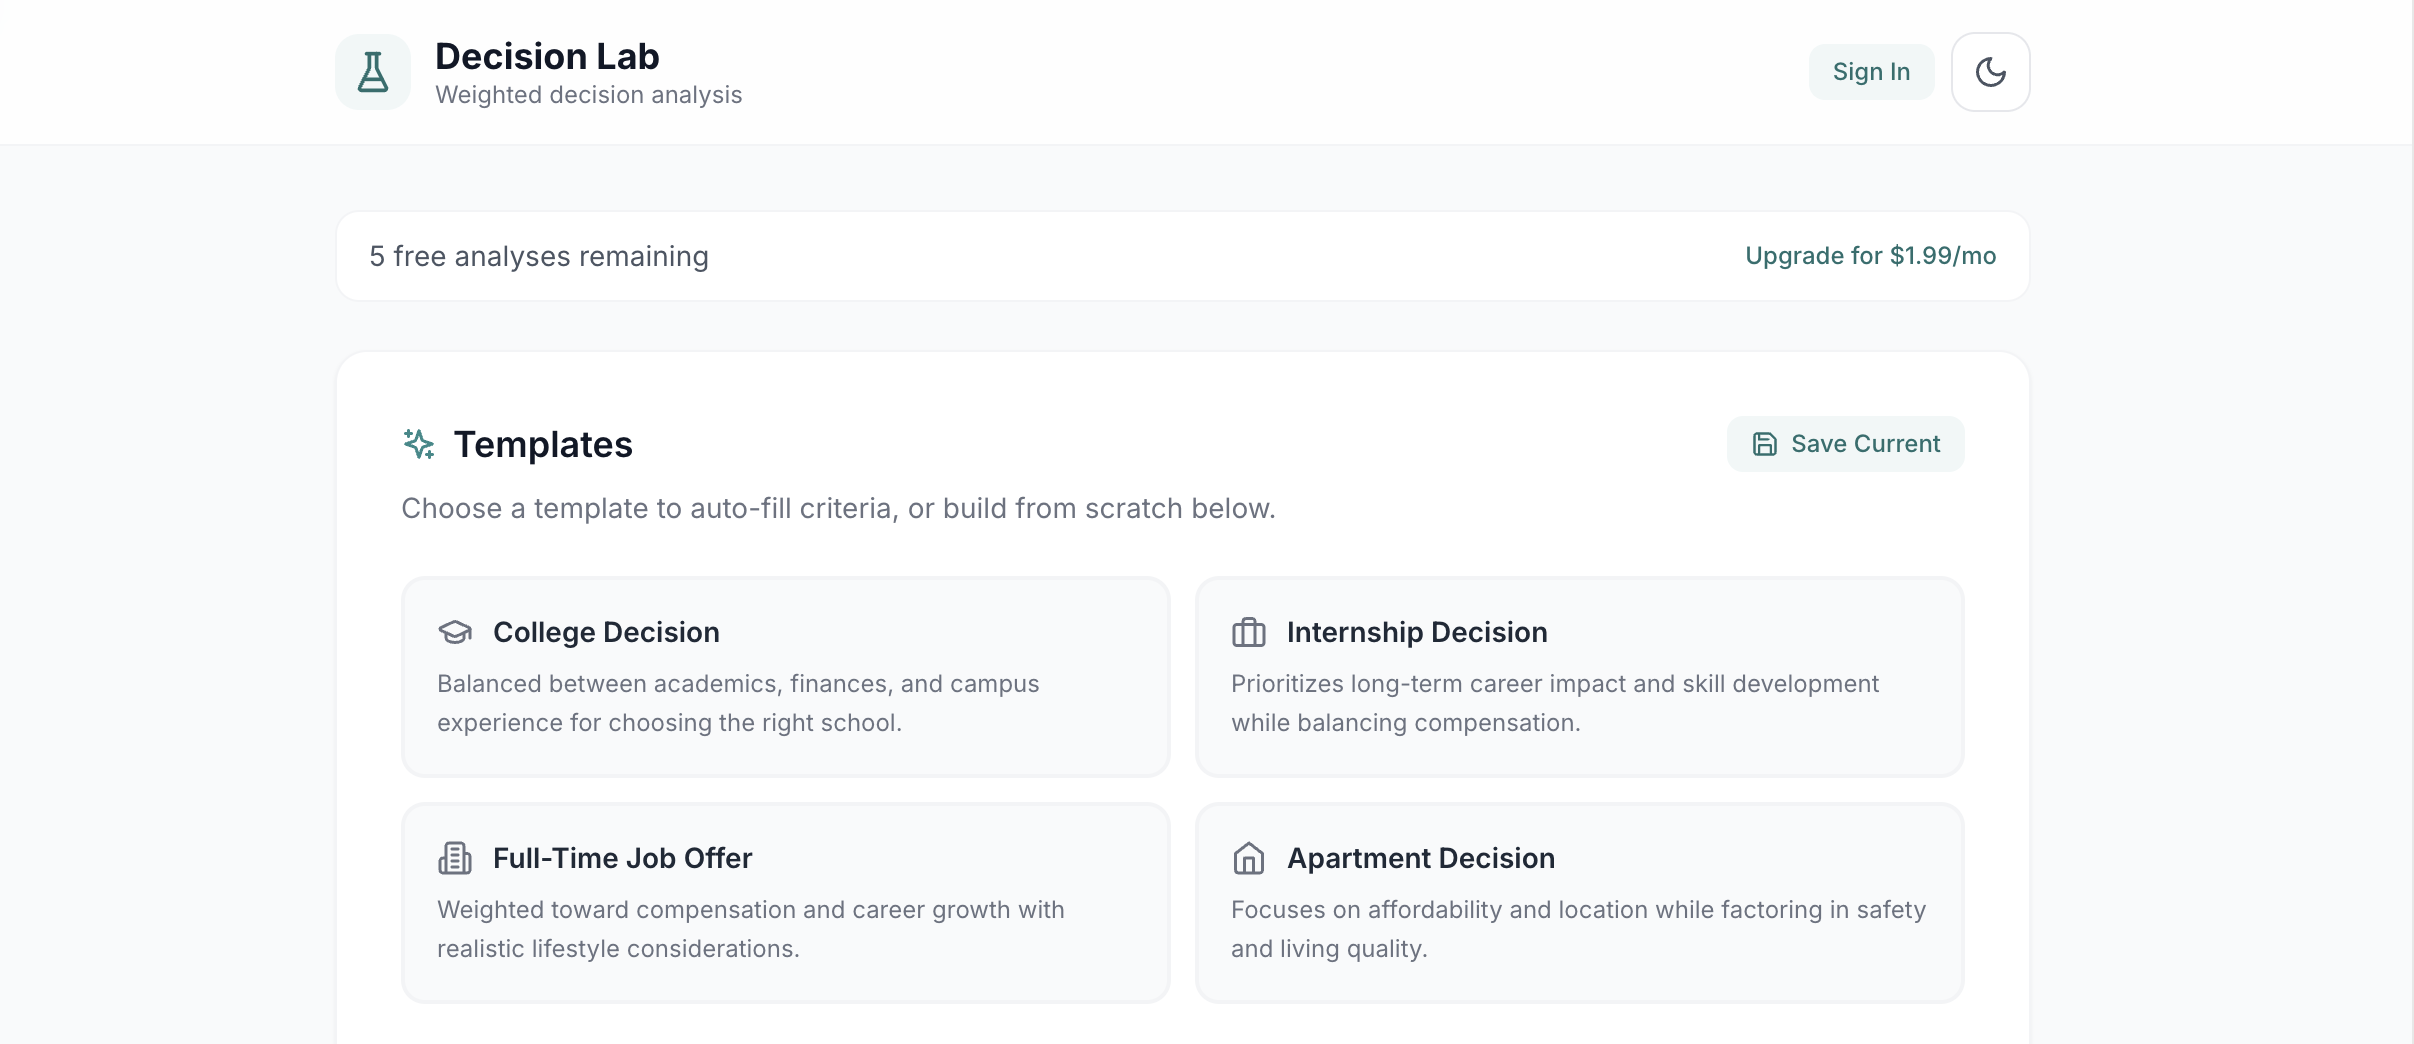Click the Templates heading
Viewport: 2414px width, 1044px height.
point(543,444)
